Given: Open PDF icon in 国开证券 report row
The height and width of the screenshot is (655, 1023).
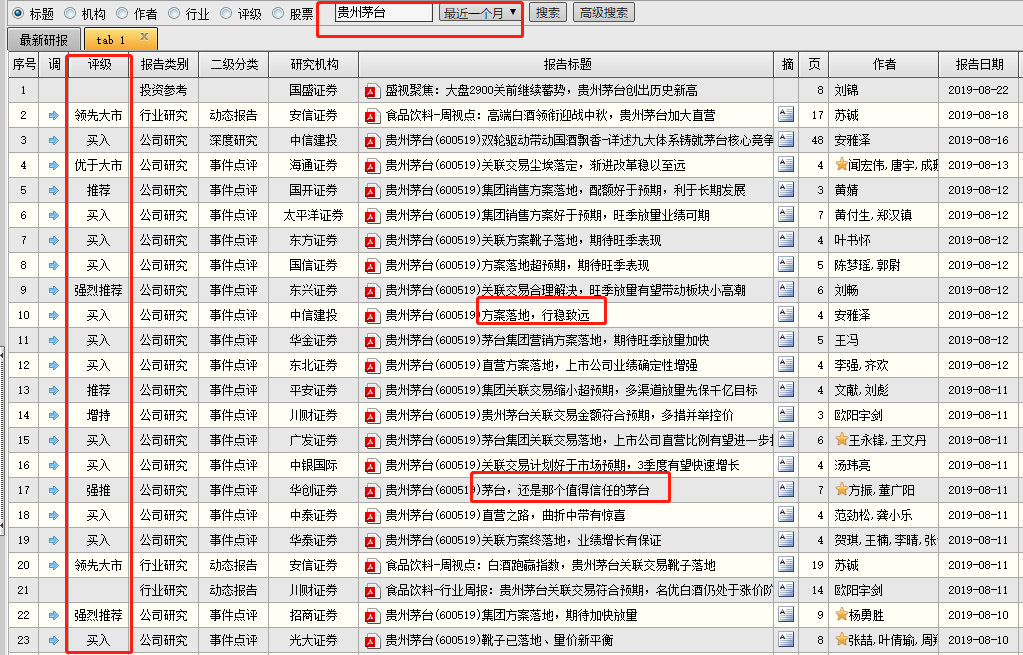Looking at the screenshot, I should coord(372,190).
